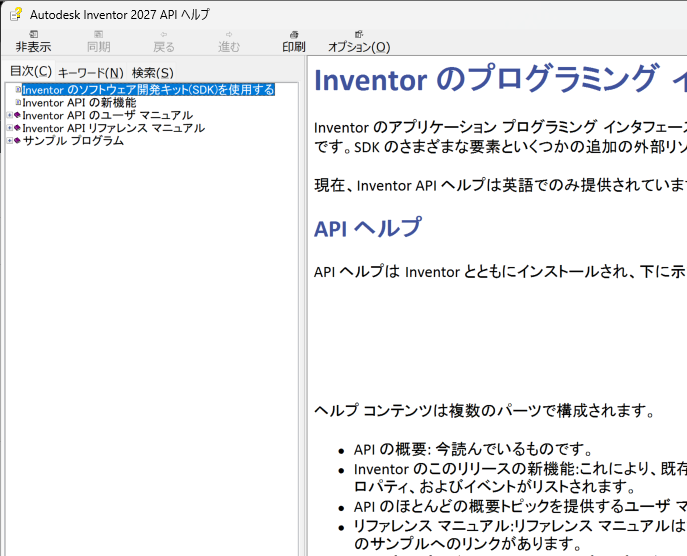Click the 戻る (Back) toolbar button

(x=164, y=42)
